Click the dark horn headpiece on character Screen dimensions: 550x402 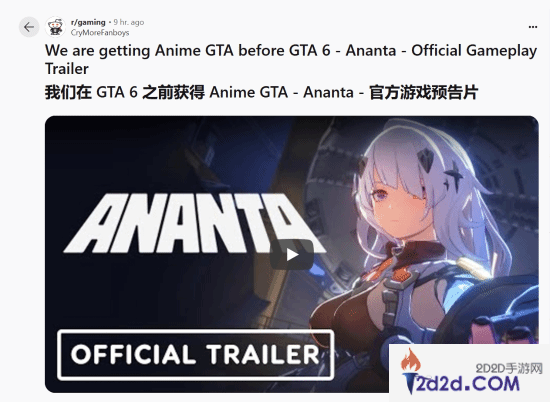425,160
